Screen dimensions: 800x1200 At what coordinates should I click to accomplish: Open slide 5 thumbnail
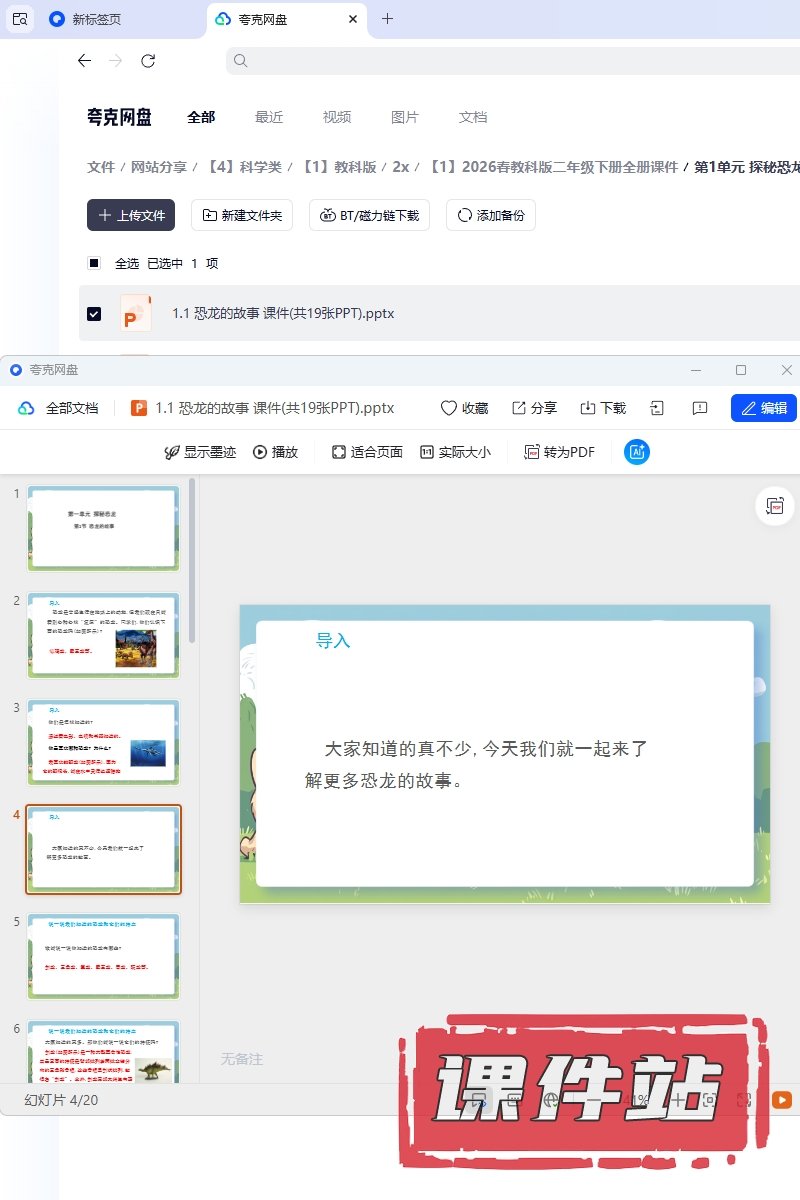(x=104, y=956)
